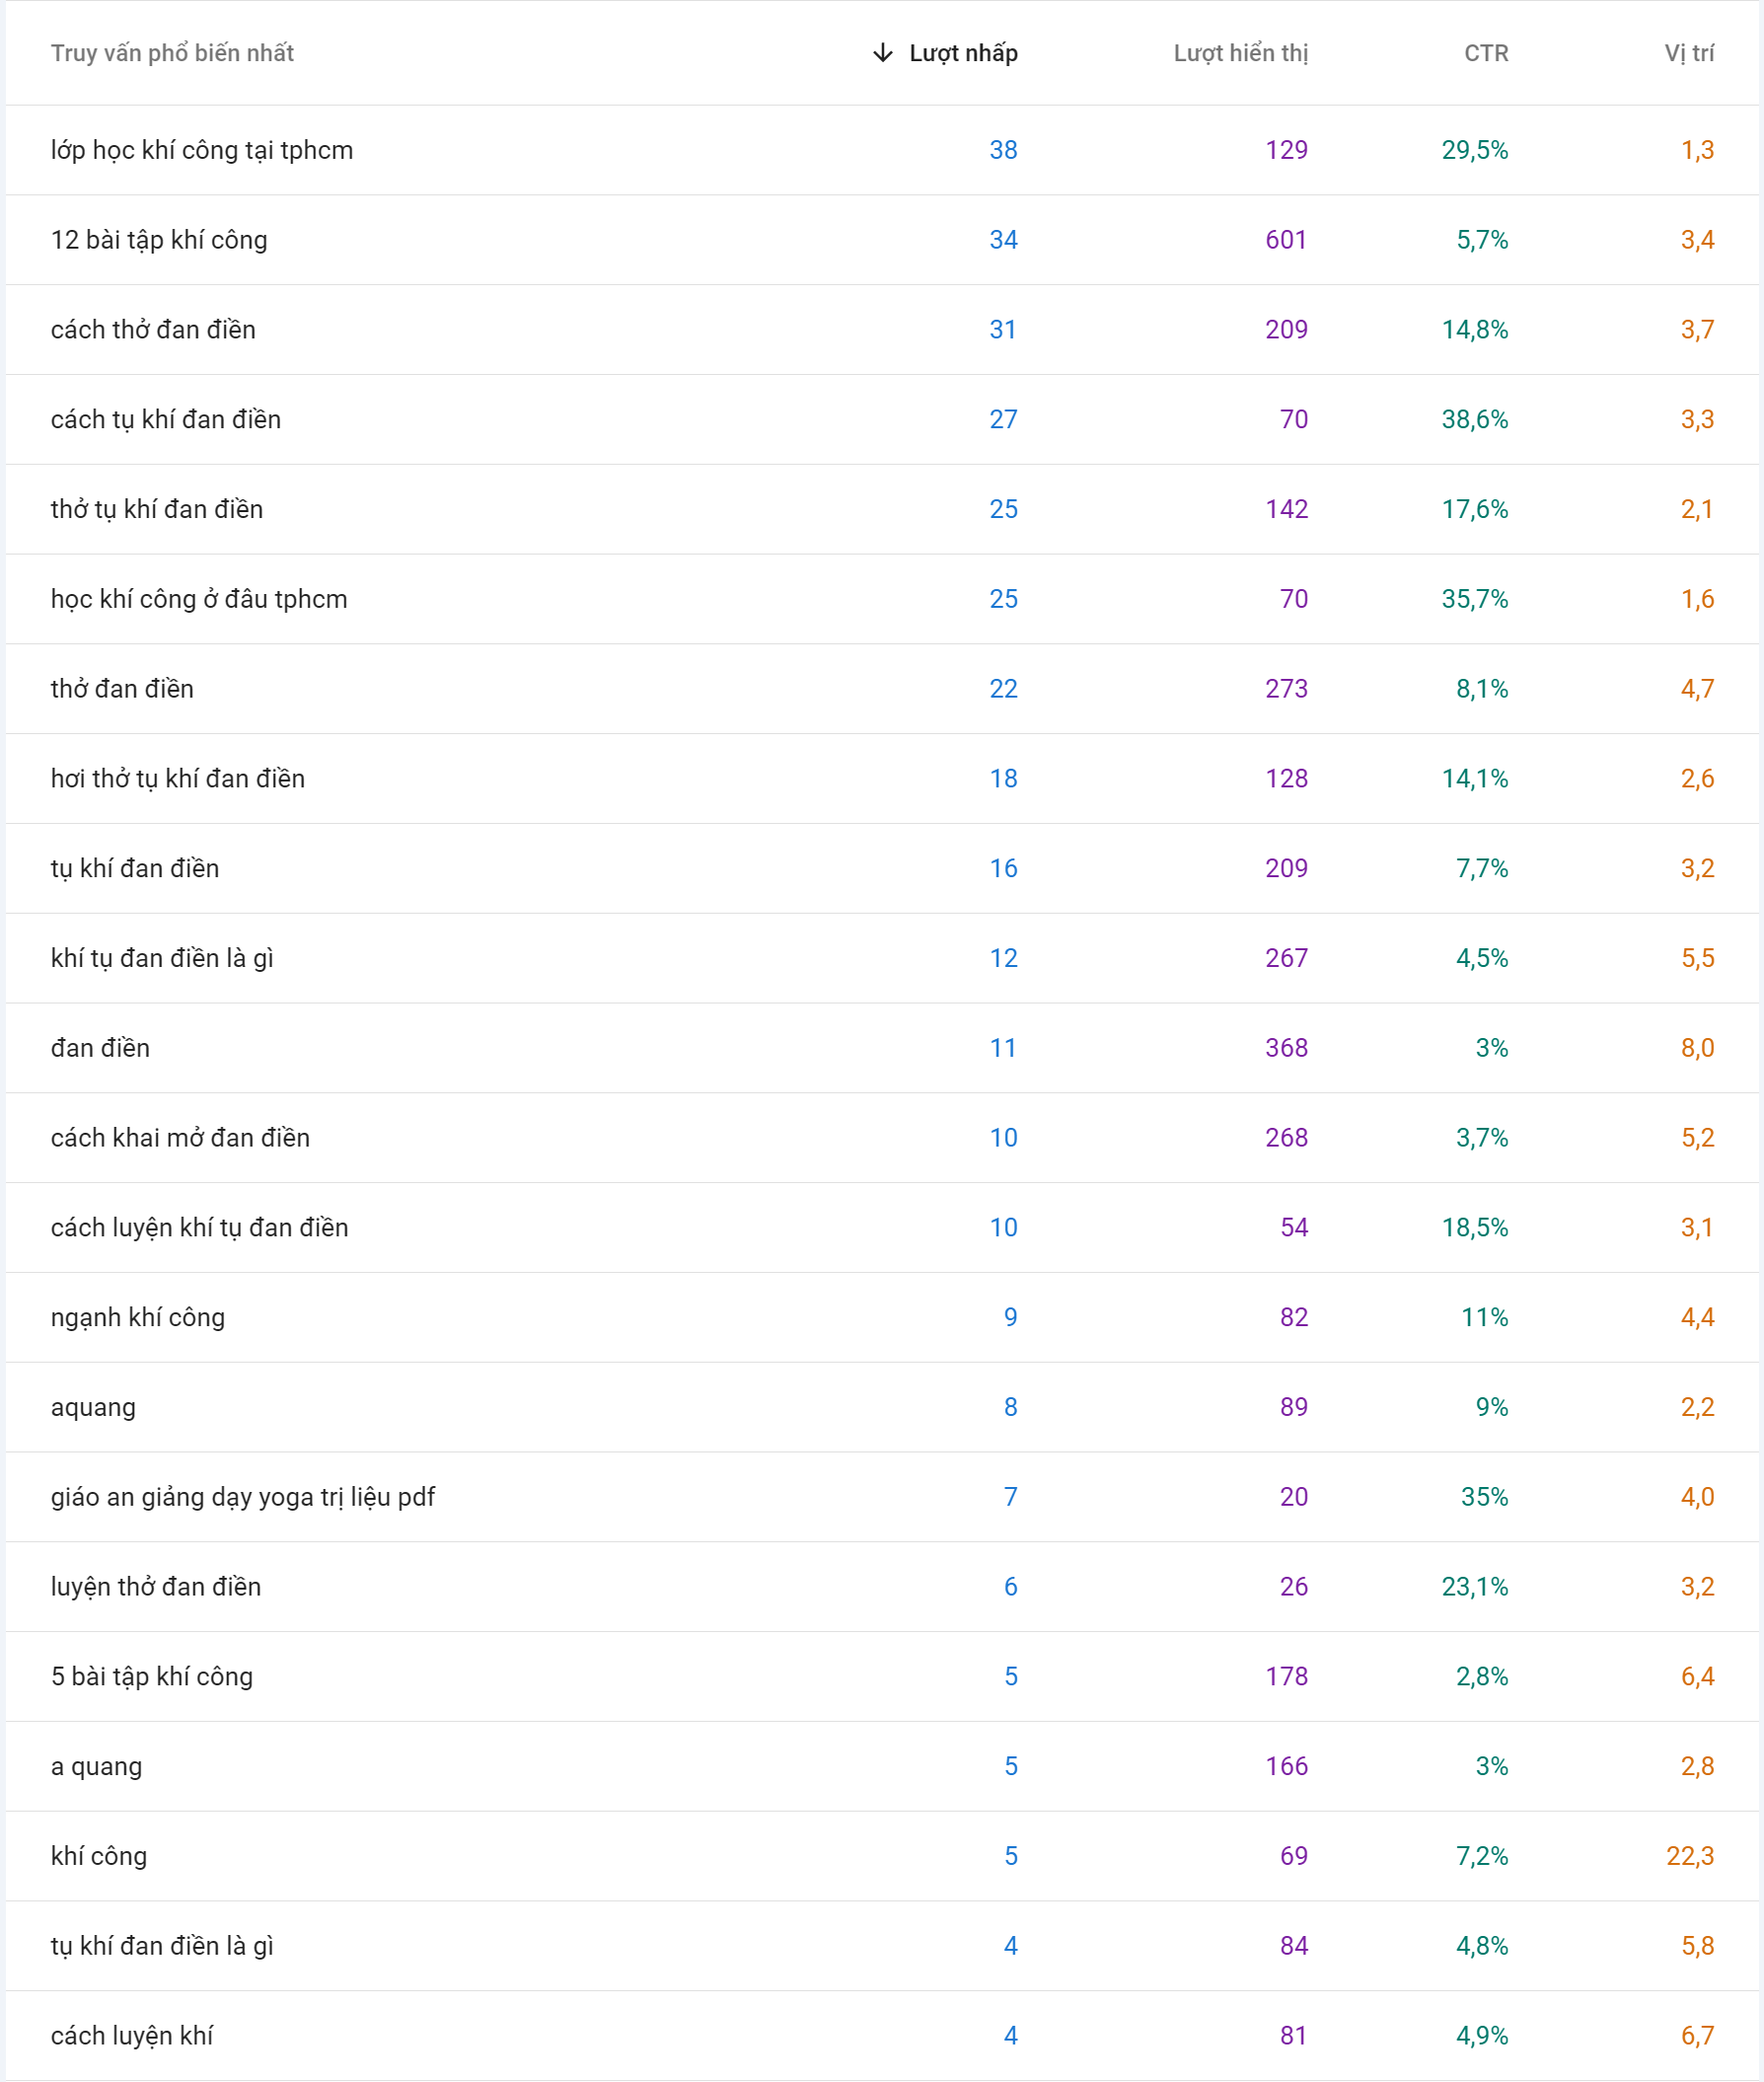The height and width of the screenshot is (2082, 1764).
Task: Select query 'khí tụ đan điền là gì'
Action: tap(162, 958)
